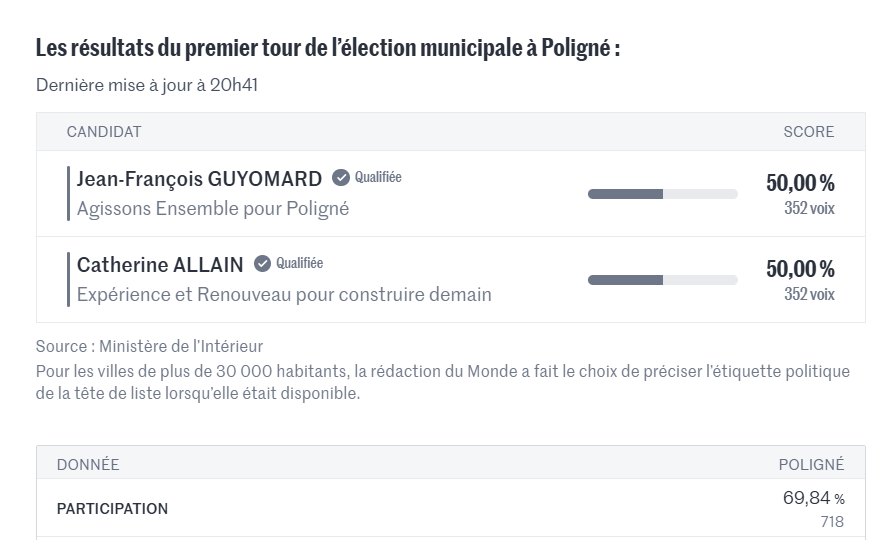
Task: Click the SCORE column header
Action: 808,132
